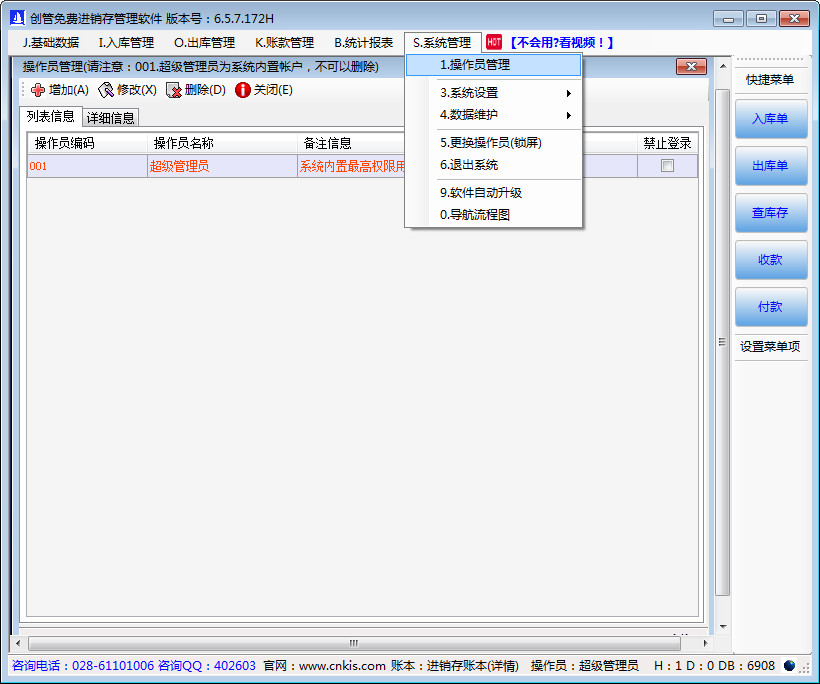820x684 pixels.
Task: Maximize the main application window
Action: pos(761,19)
